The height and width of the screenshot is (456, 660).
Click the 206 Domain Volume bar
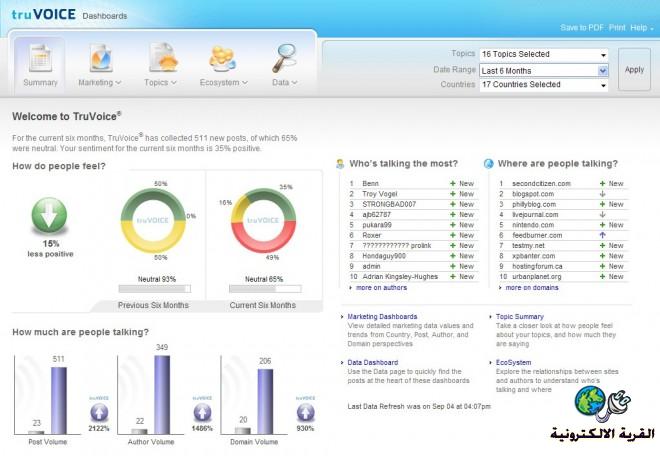(265, 402)
